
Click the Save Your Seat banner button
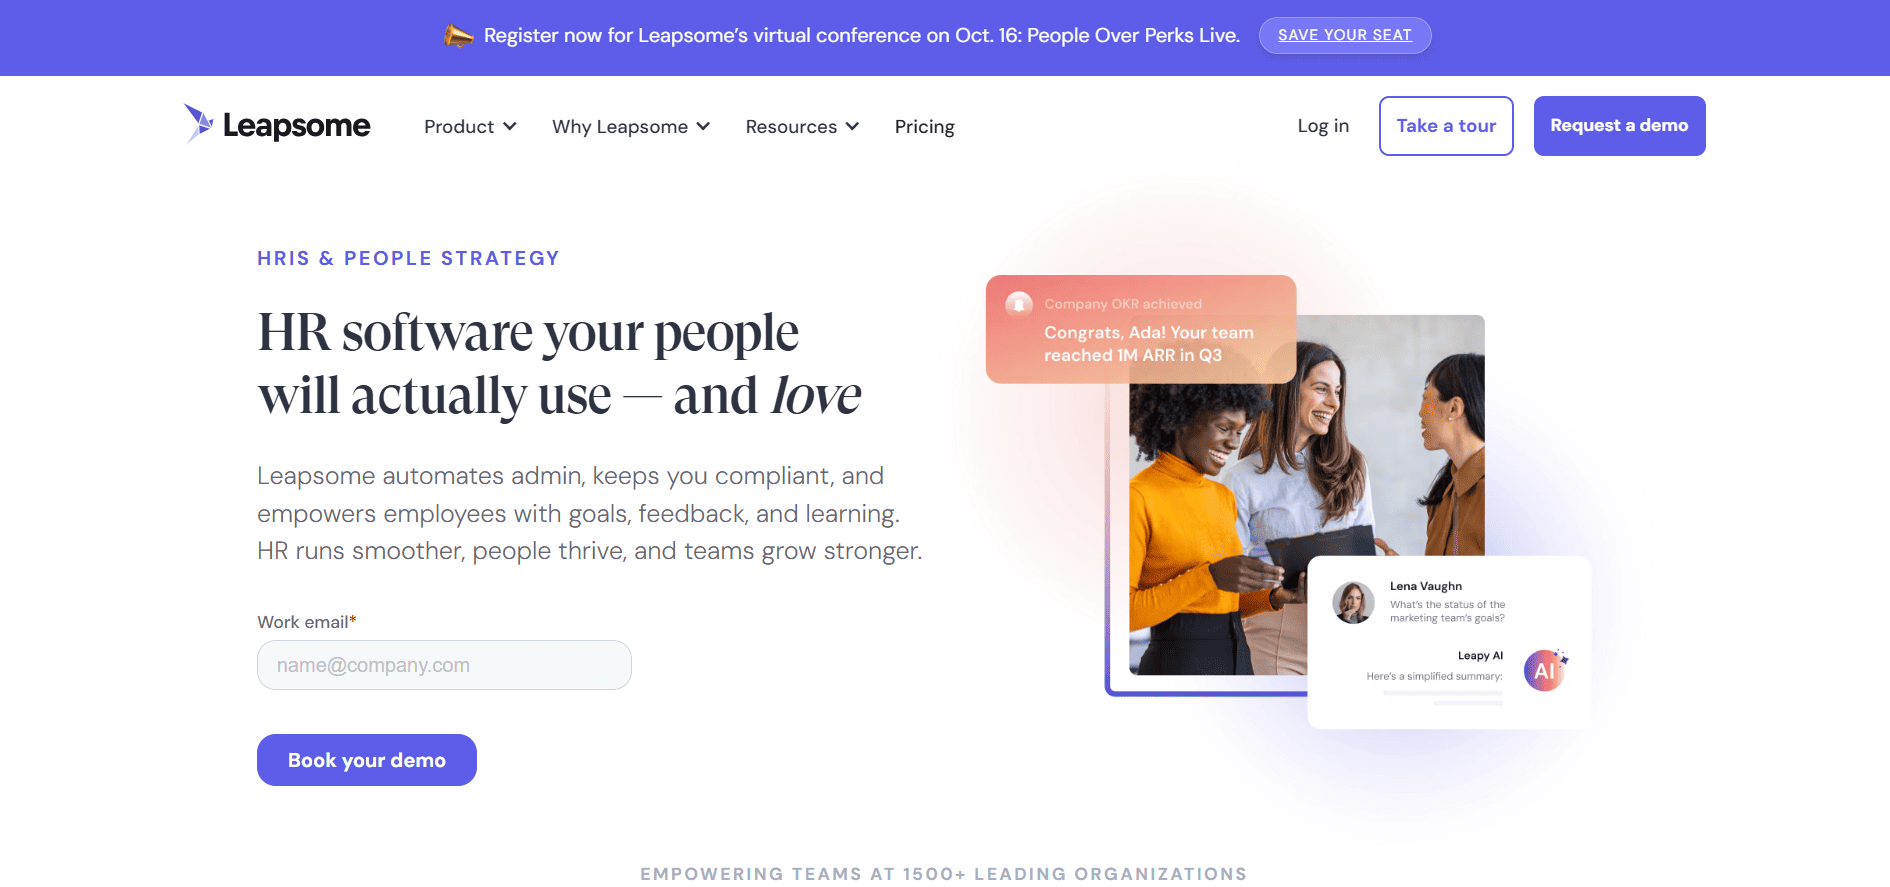coord(1345,35)
